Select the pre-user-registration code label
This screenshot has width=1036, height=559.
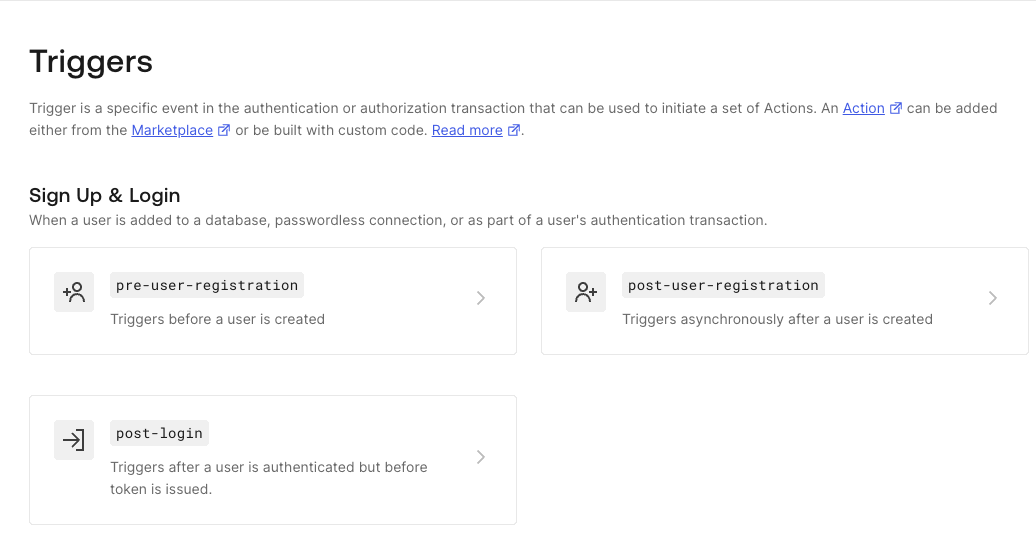[207, 285]
